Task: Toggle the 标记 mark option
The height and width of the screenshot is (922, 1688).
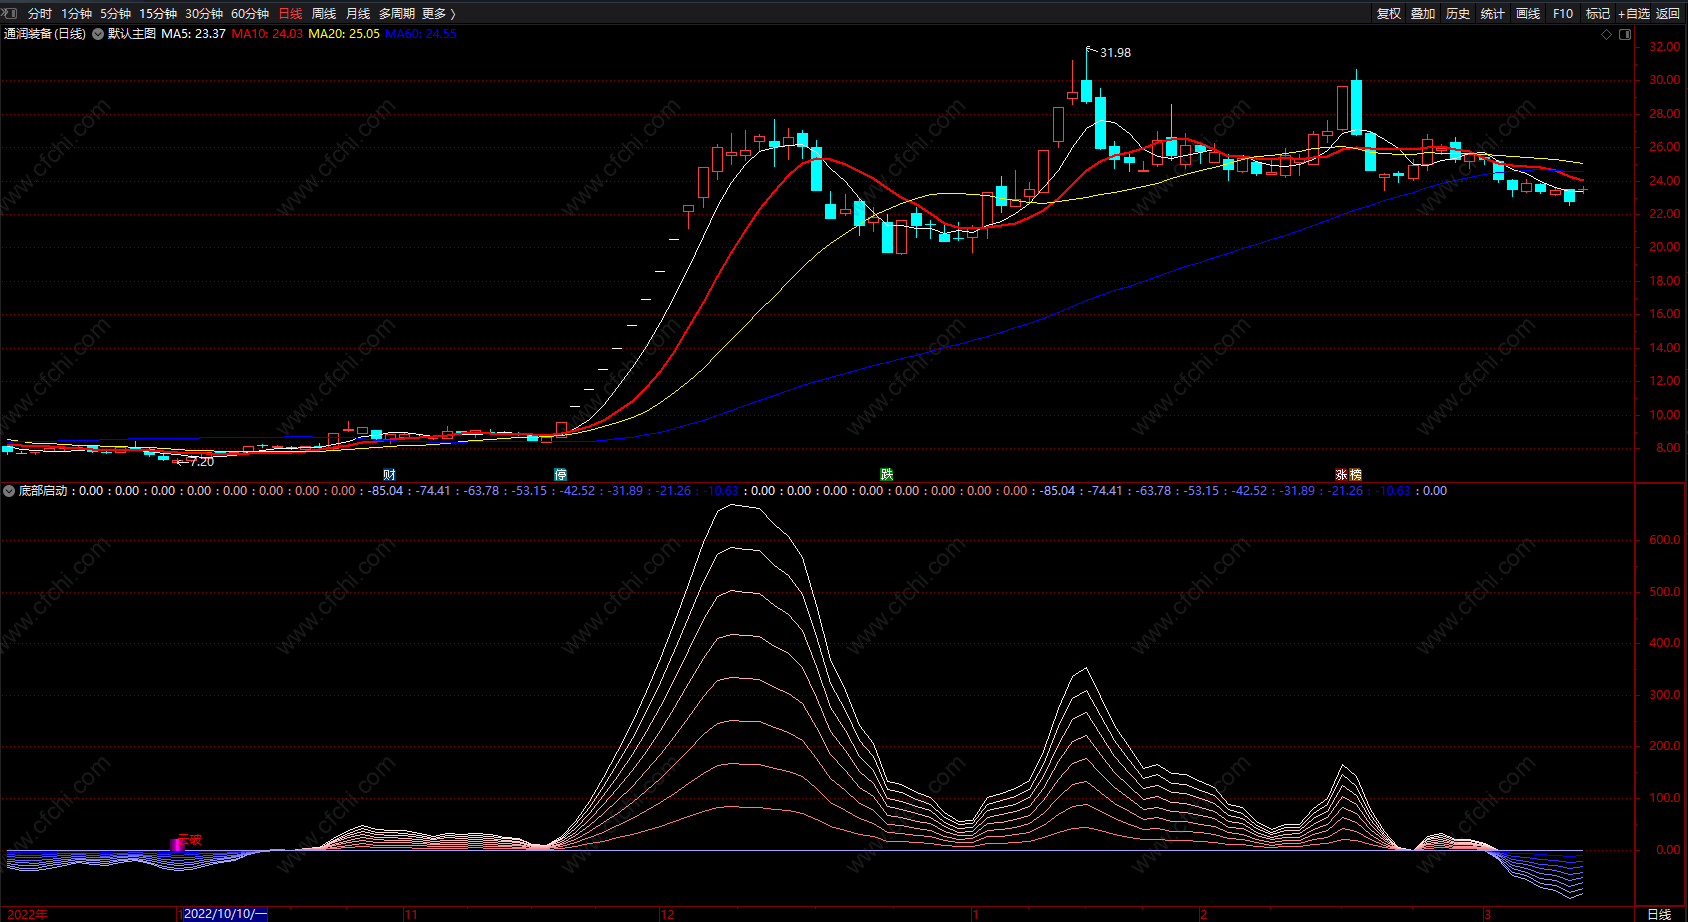Action: 1598,13
